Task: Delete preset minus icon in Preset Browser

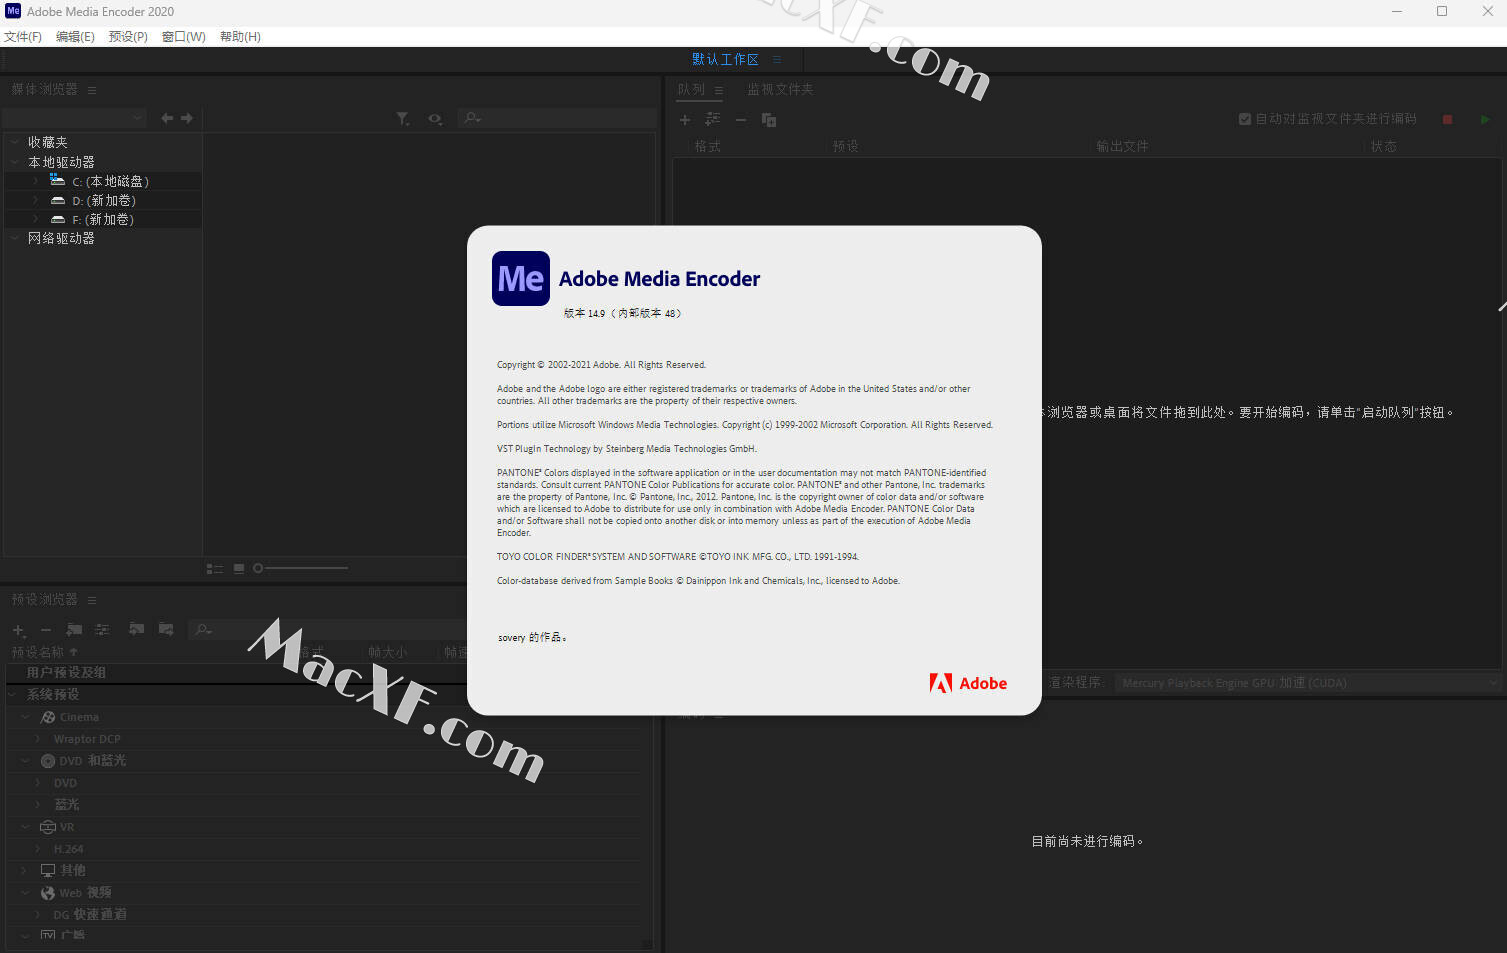Action: tap(45, 630)
